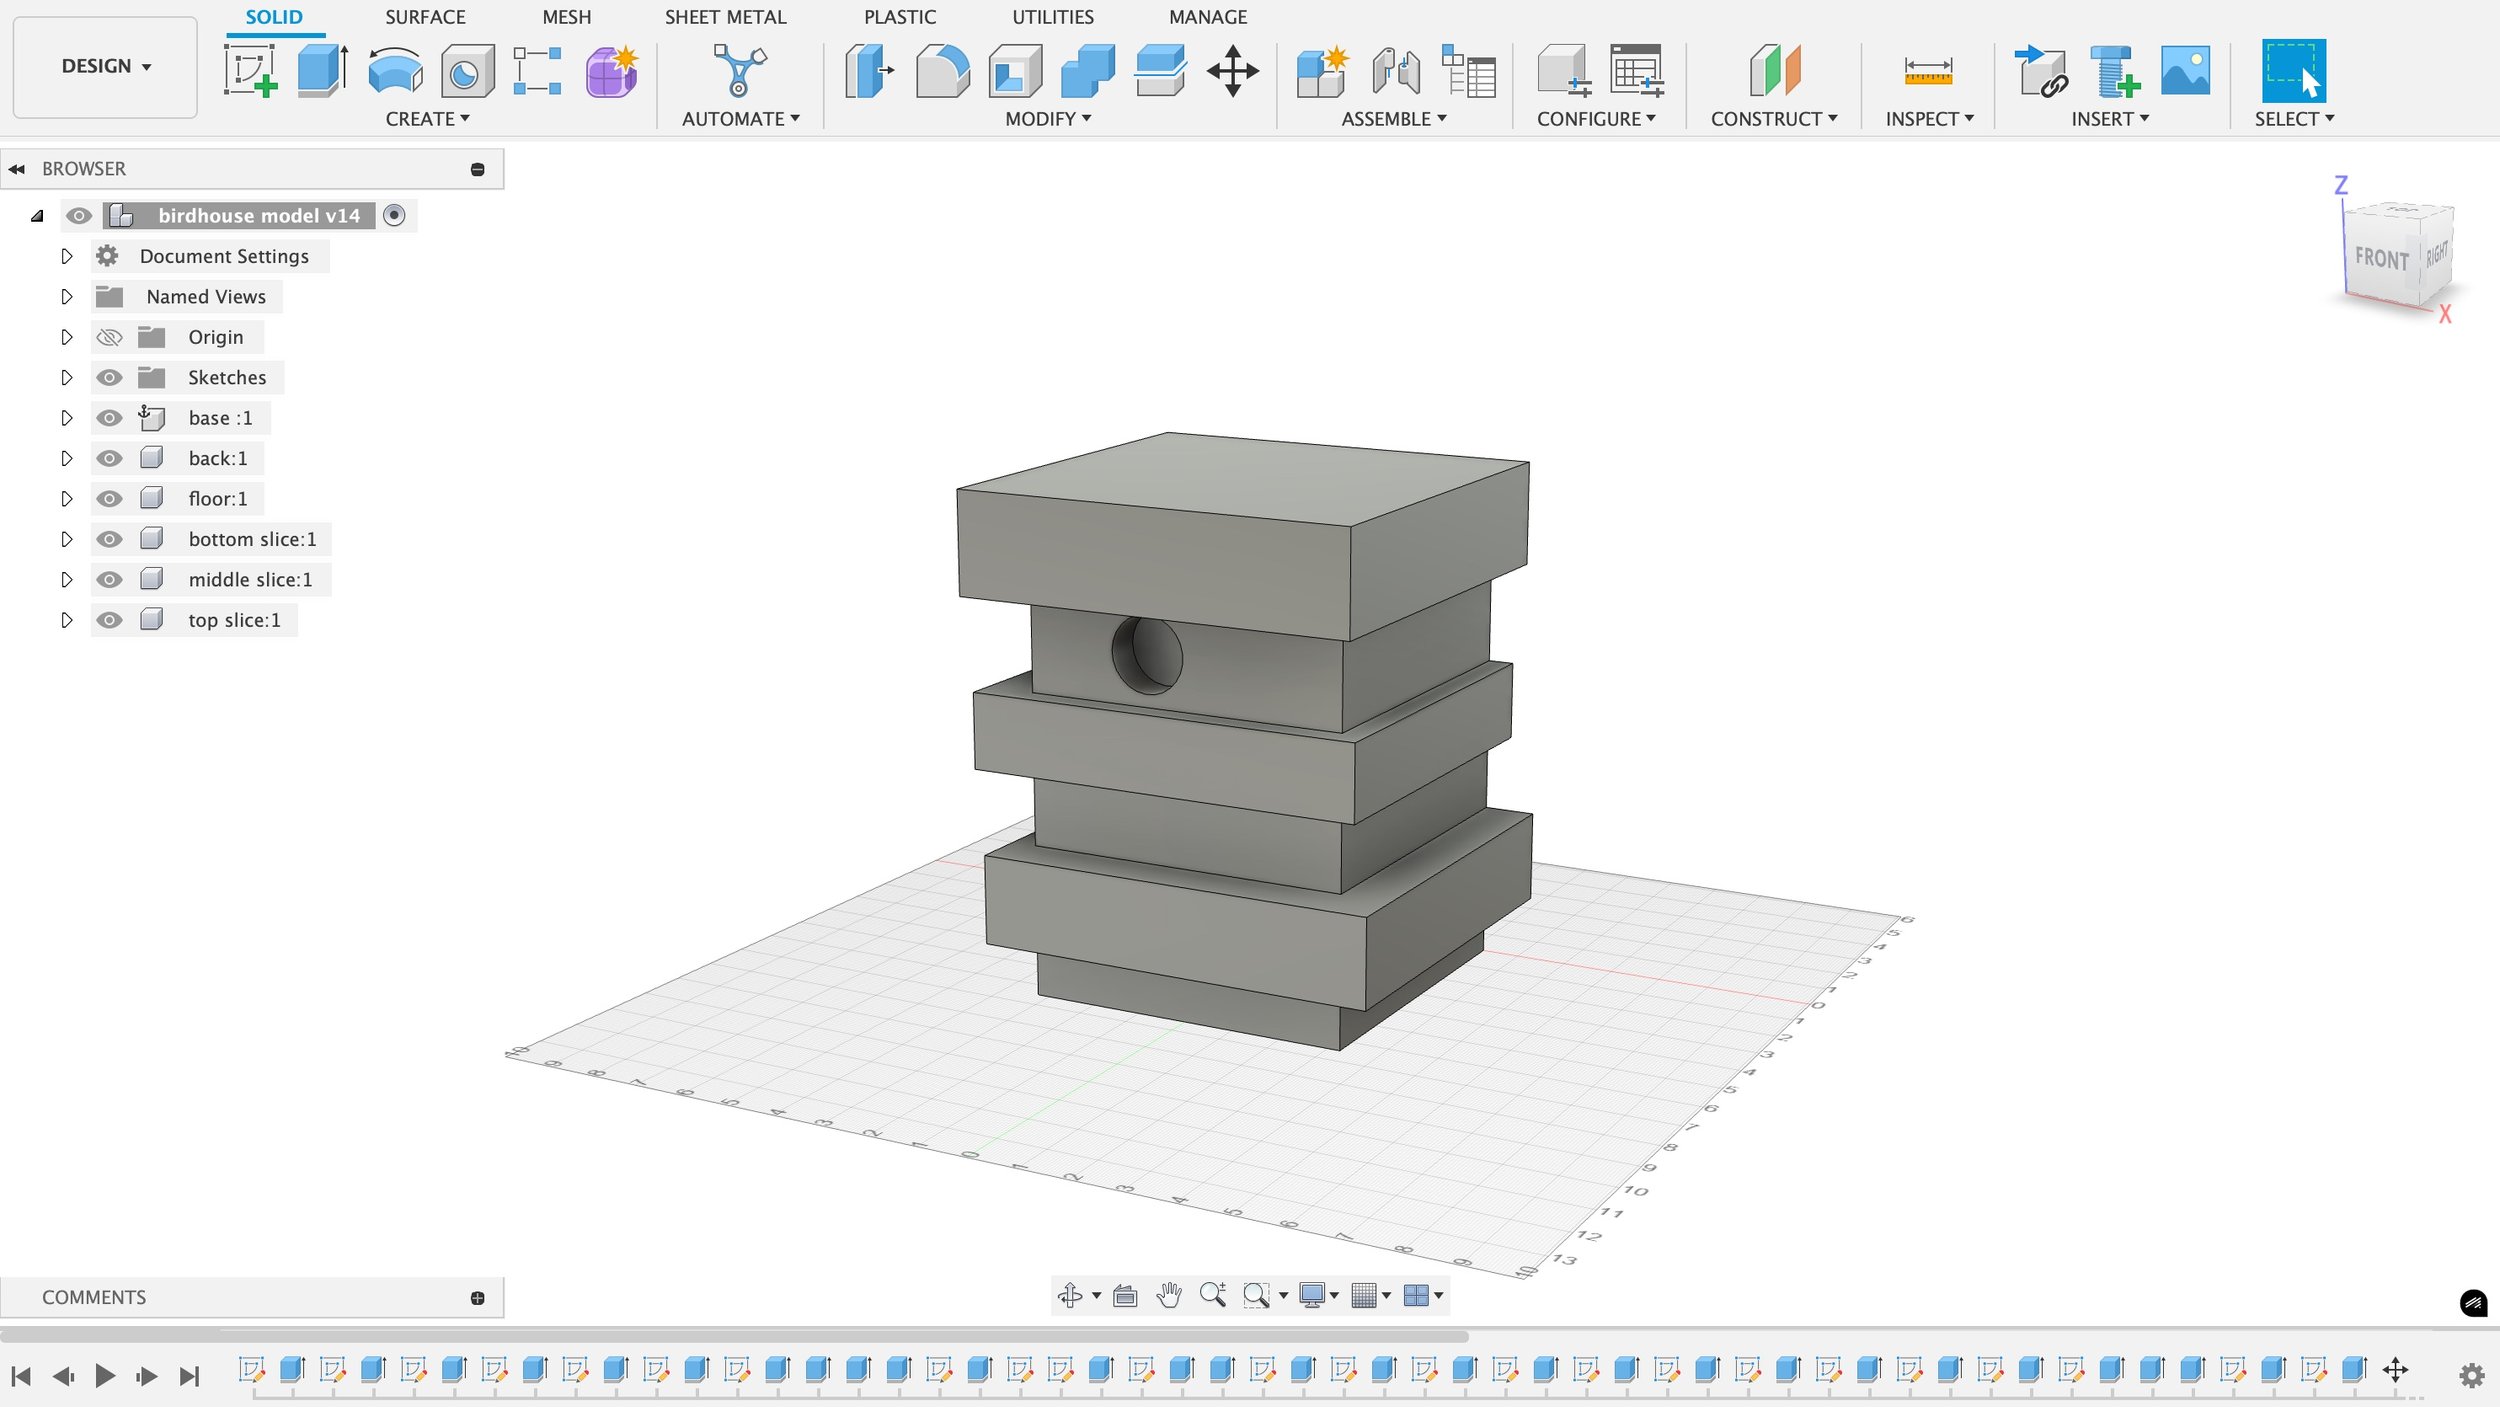Viewport: 2500px width, 1407px height.
Task: Switch to the UTILITIES tab
Action: [x=1052, y=17]
